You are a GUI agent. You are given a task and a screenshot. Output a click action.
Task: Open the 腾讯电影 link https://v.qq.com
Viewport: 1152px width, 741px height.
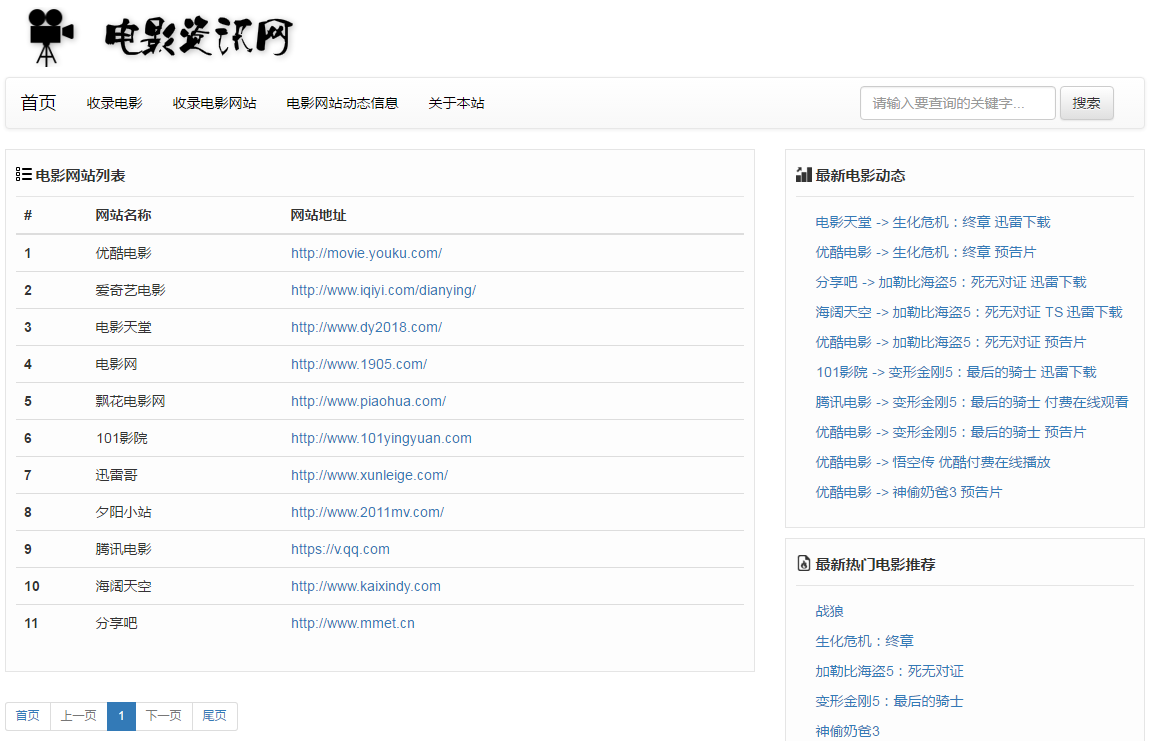coord(339,549)
